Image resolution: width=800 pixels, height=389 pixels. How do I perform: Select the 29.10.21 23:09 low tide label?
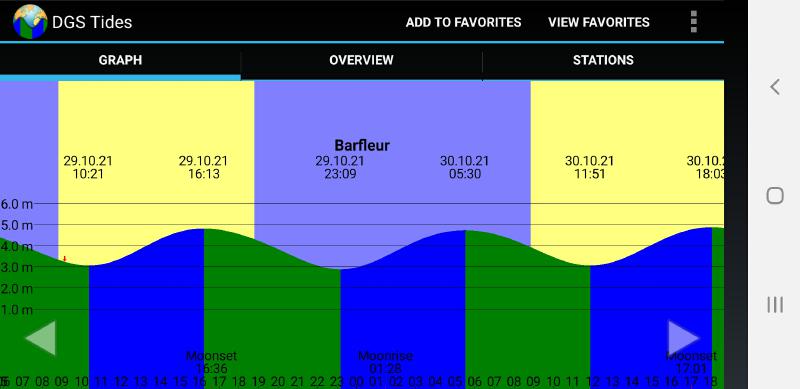click(340, 167)
